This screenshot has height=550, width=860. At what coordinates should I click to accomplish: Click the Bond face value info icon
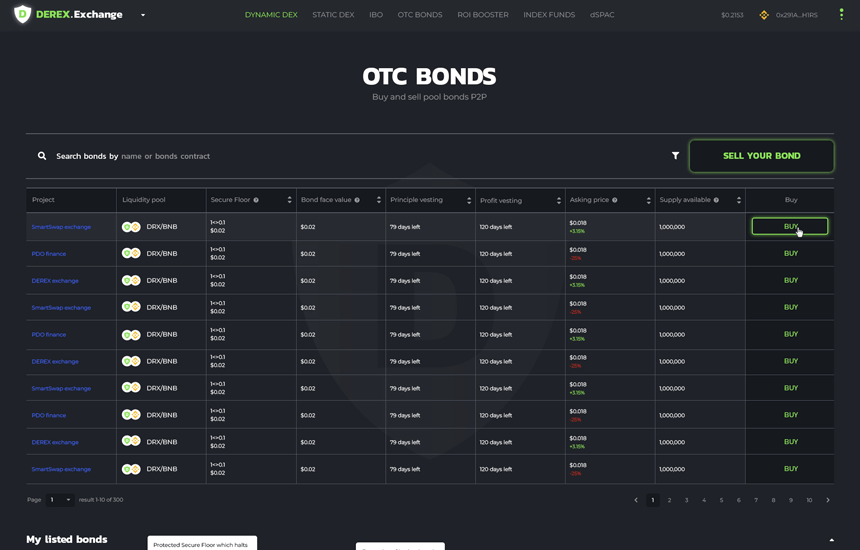(357, 200)
